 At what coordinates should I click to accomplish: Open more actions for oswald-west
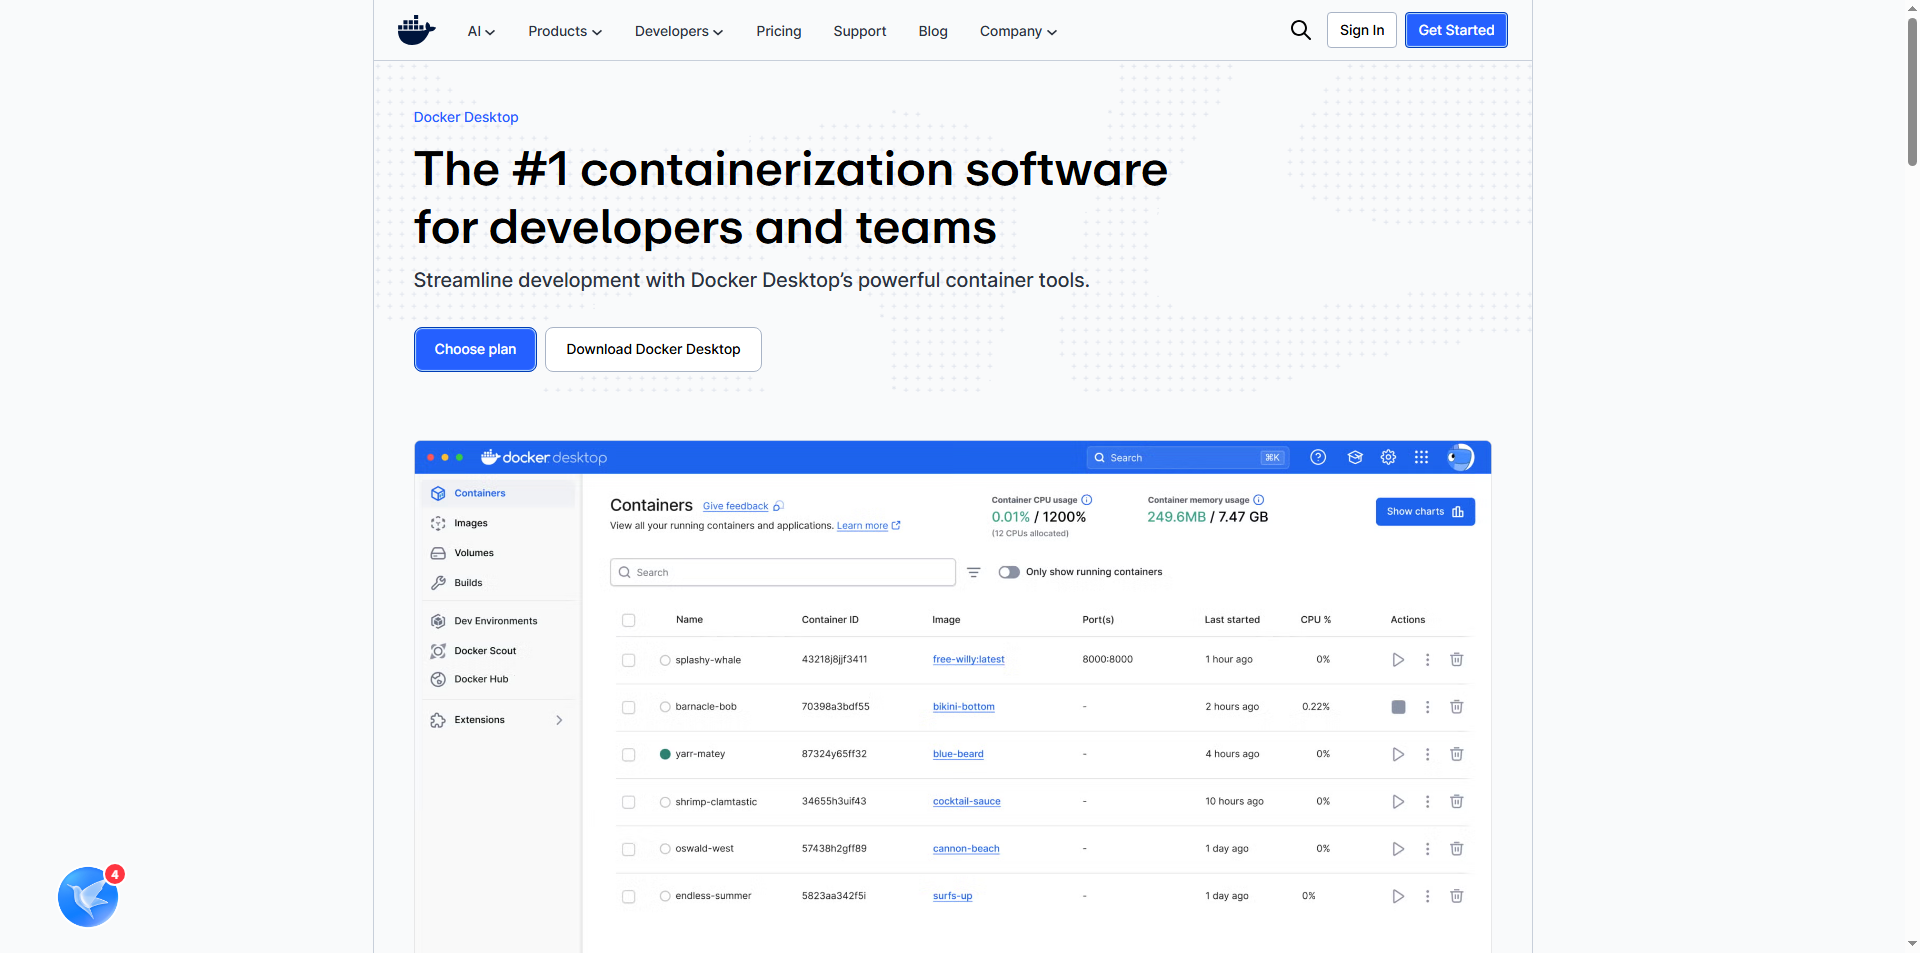(x=1427, y=849)
